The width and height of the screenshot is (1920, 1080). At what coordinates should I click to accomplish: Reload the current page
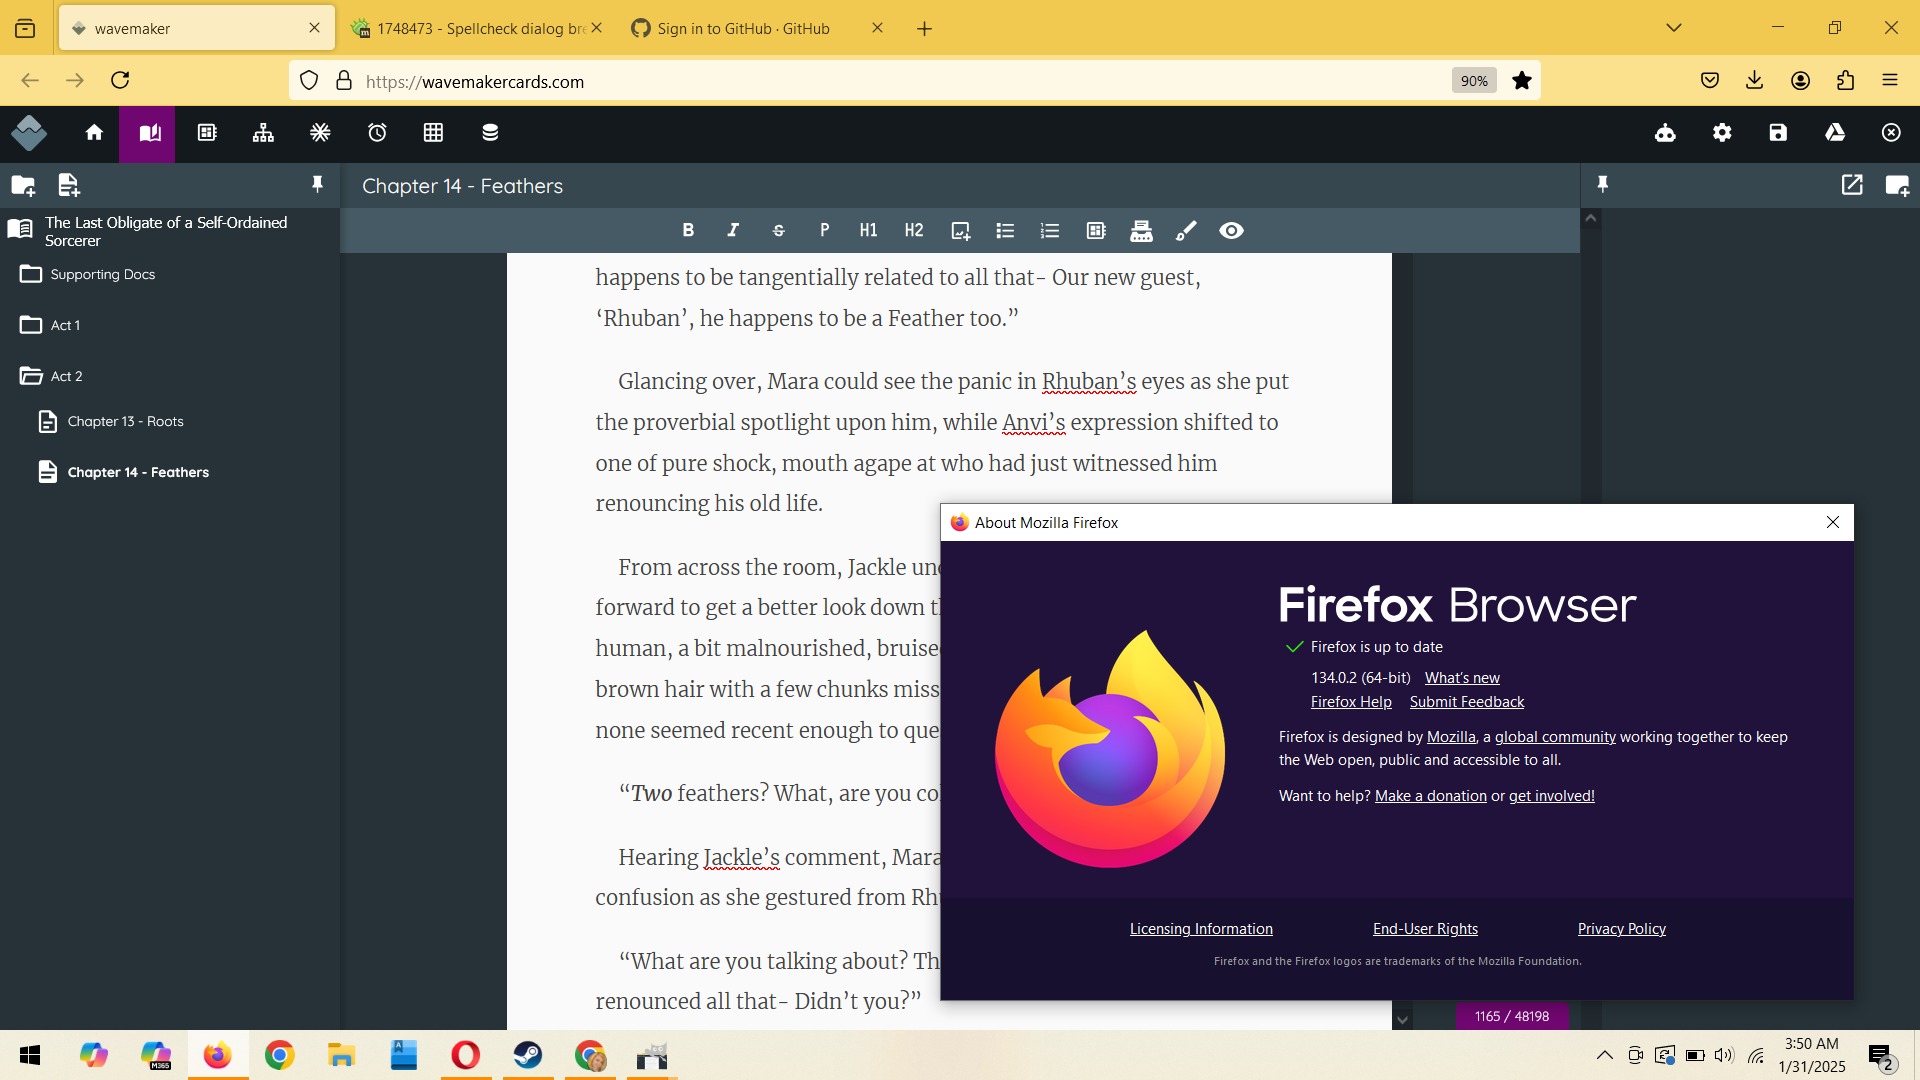(120, 80)
